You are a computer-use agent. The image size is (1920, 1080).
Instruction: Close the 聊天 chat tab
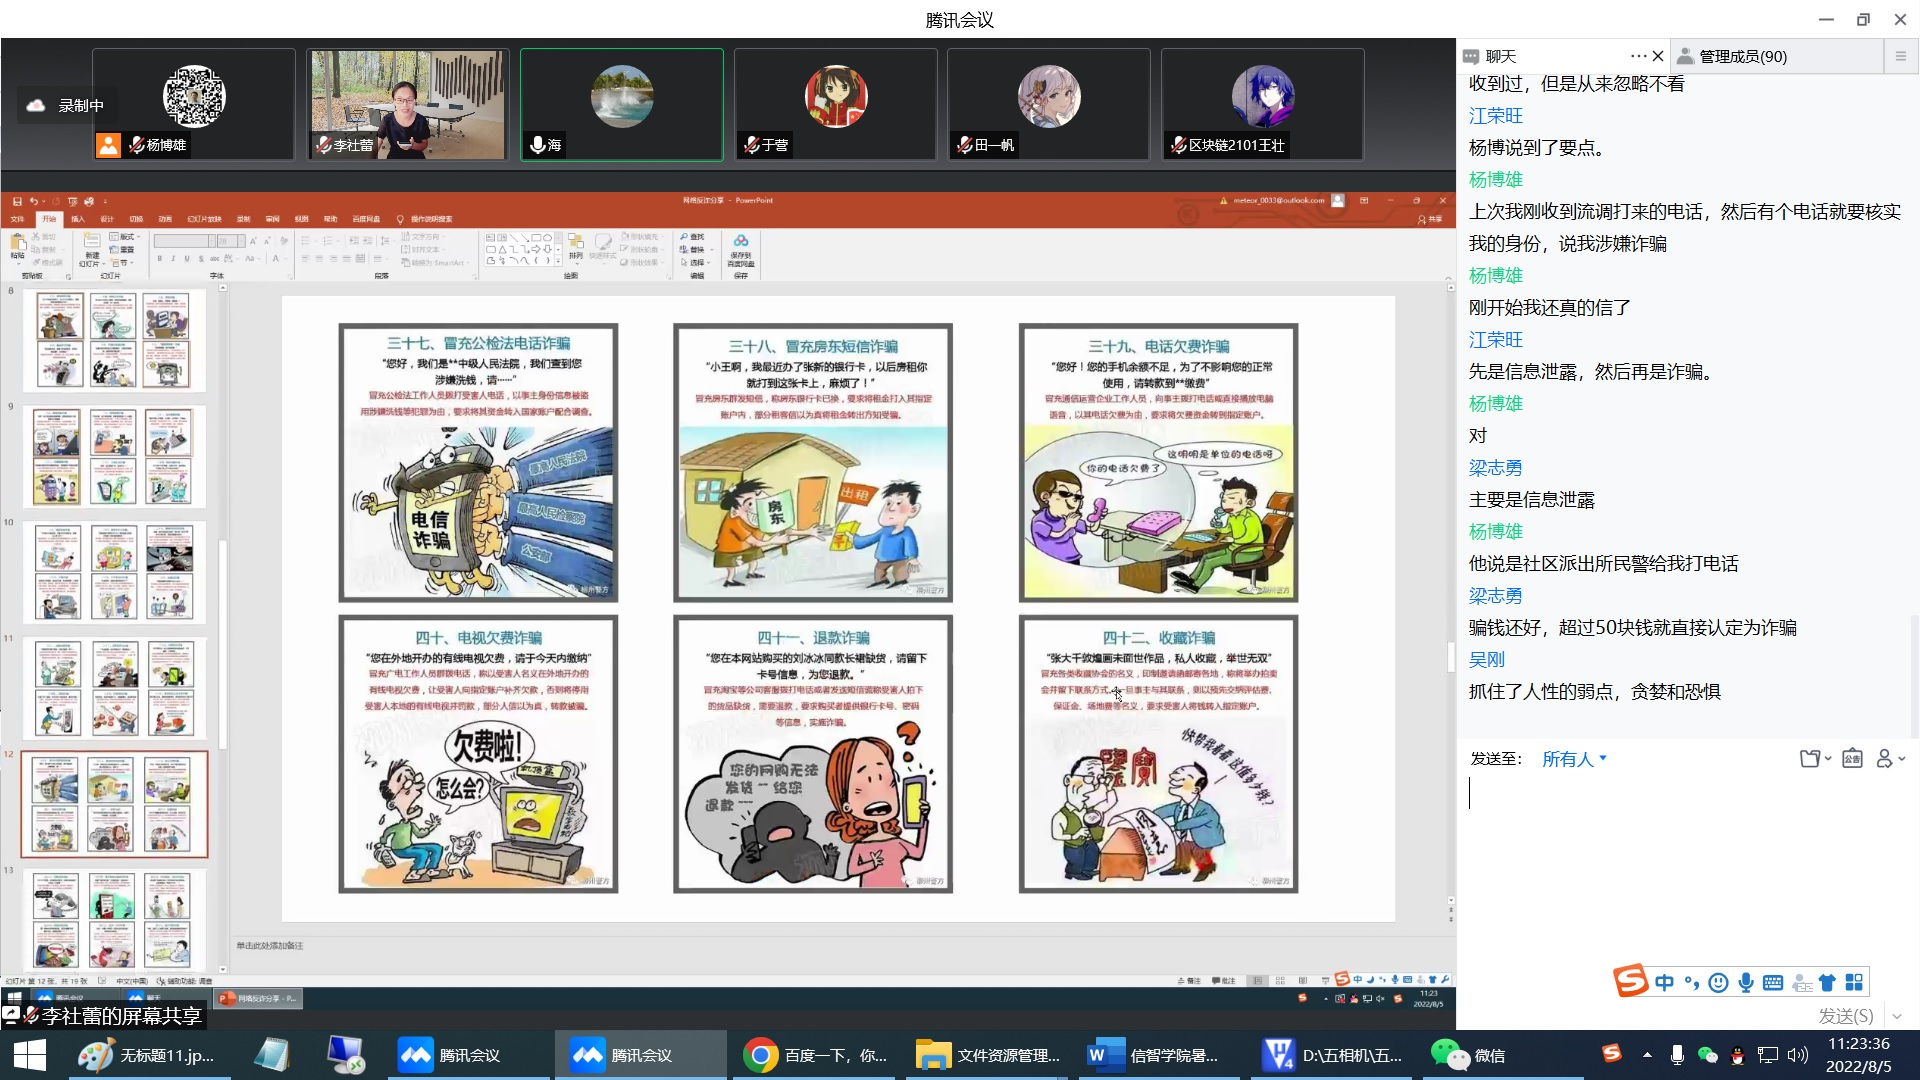click(1658, 56)
